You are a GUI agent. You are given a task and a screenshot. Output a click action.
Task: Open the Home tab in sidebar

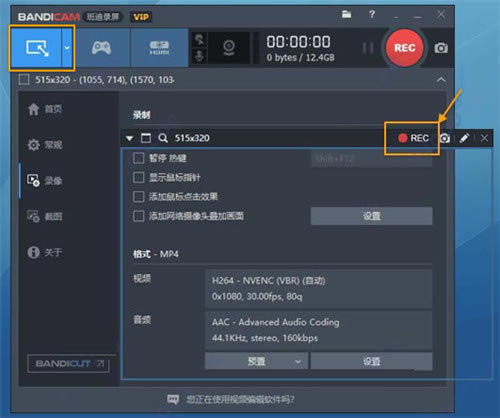[x=45, y=109]
